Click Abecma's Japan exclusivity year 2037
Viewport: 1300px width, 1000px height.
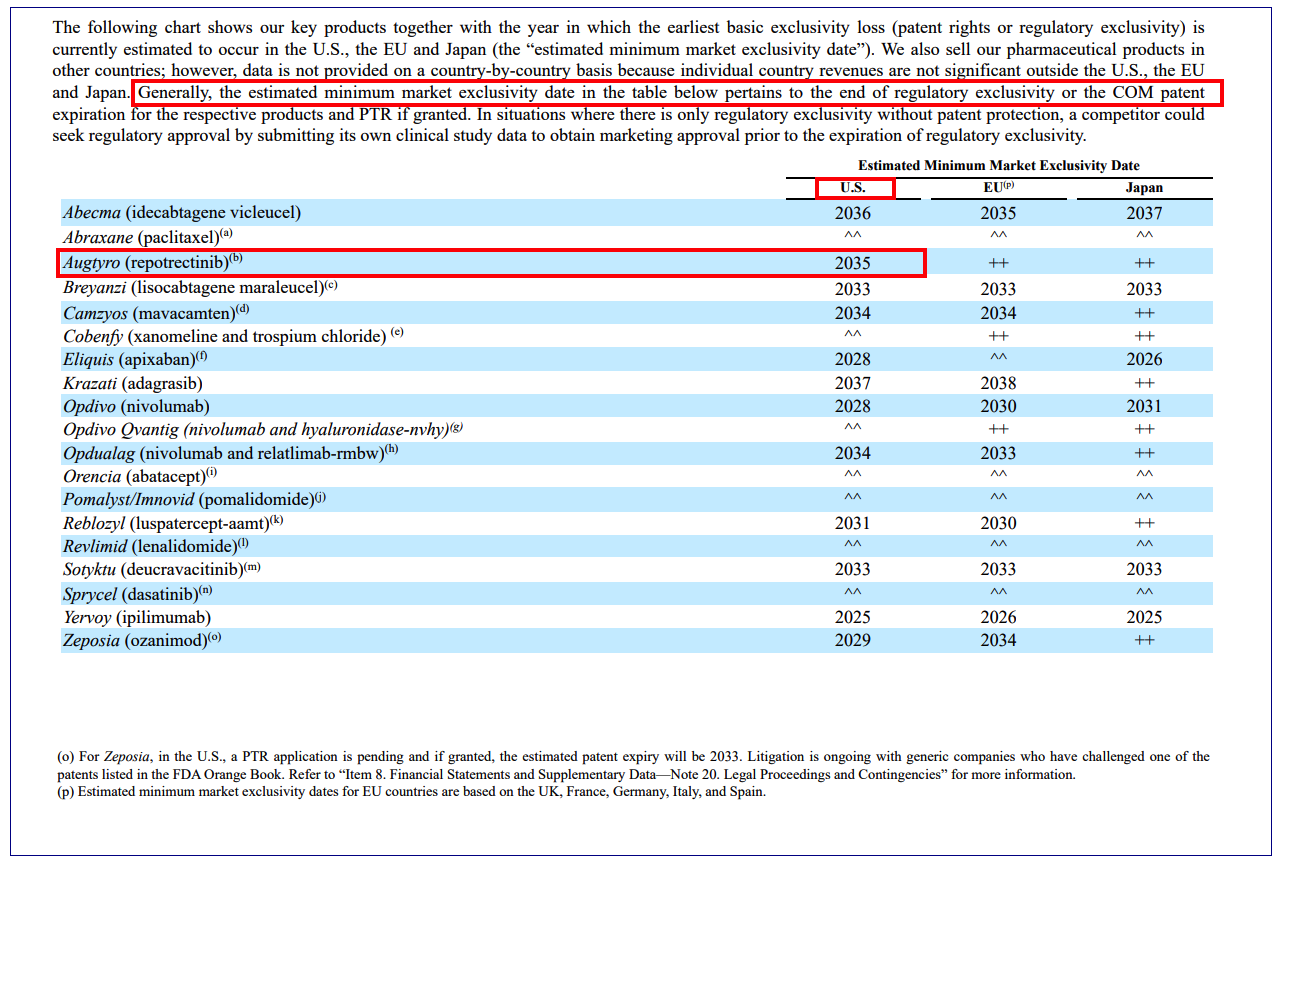point(1144,213)
